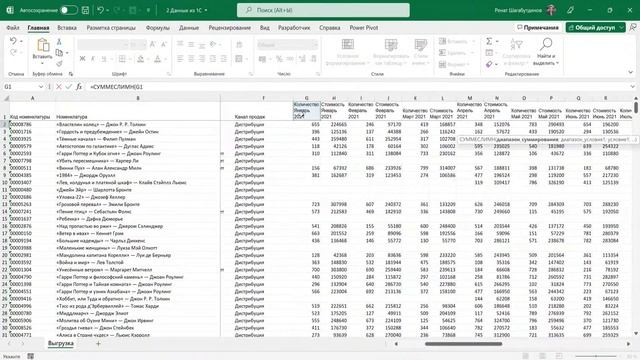Add new sheet with plus button
Image resolution: width=640 pixels, height=360 pixels.
(98, 344)
